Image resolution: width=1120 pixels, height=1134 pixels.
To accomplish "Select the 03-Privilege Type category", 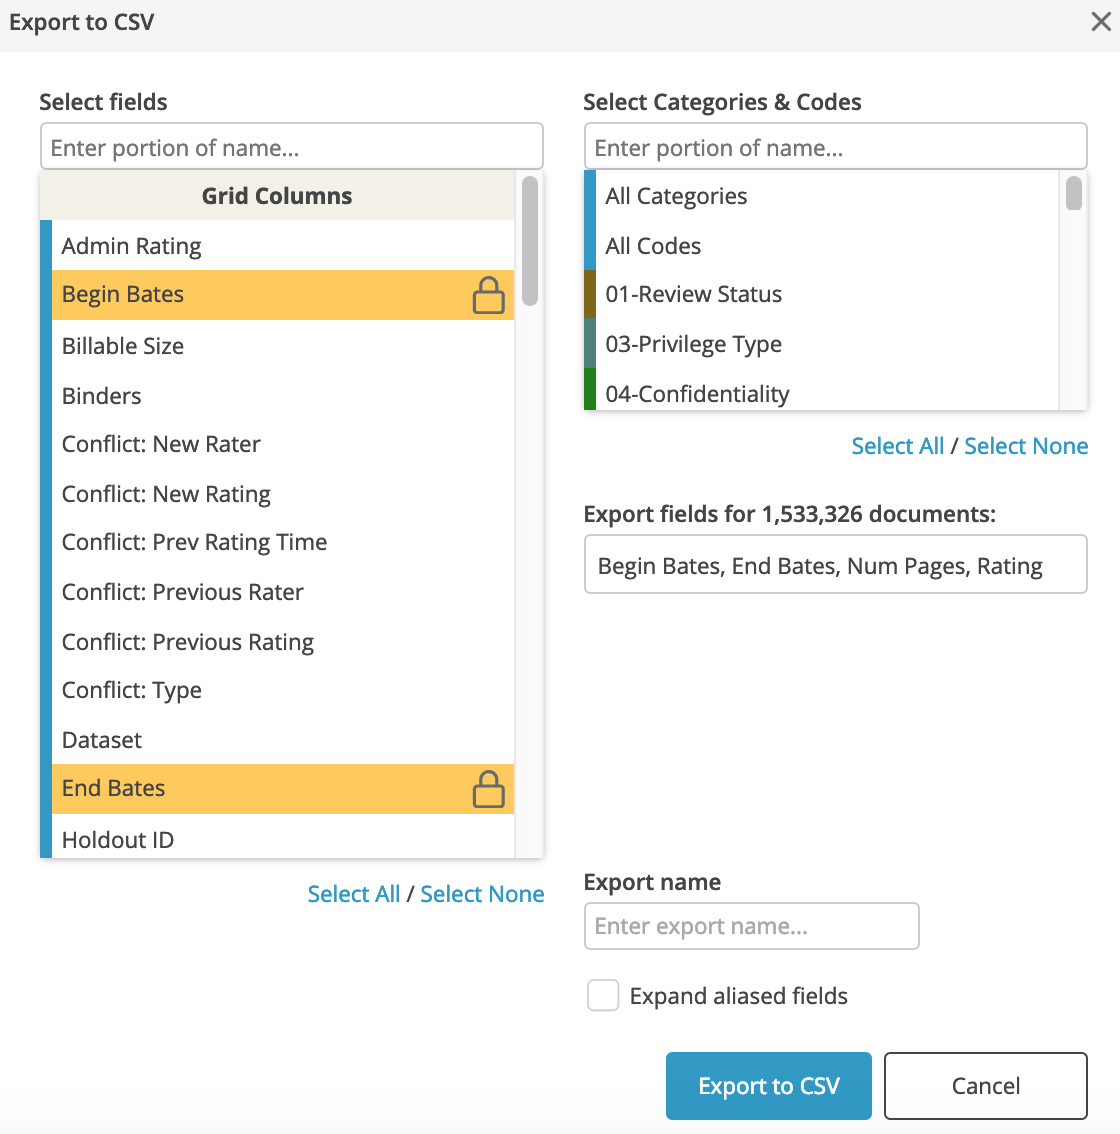I will pos(821,344).
